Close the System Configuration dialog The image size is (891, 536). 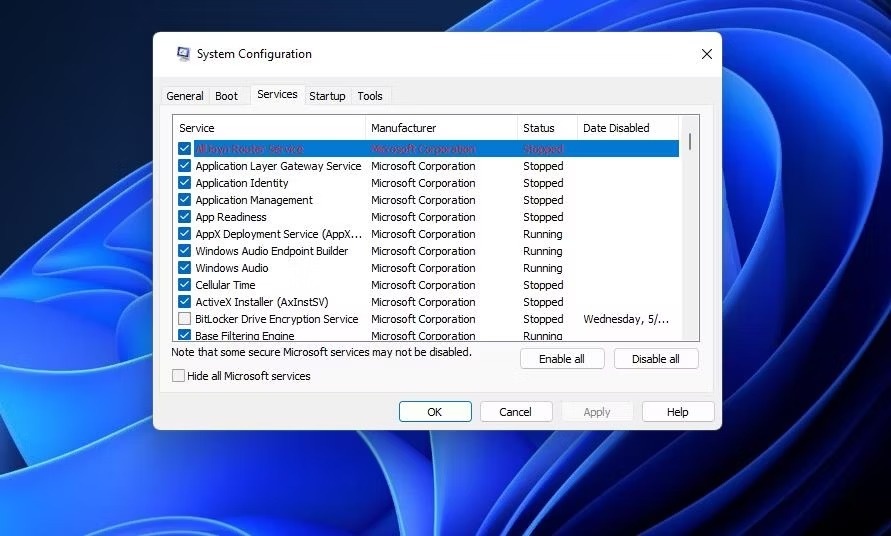(x=706, y=54)
